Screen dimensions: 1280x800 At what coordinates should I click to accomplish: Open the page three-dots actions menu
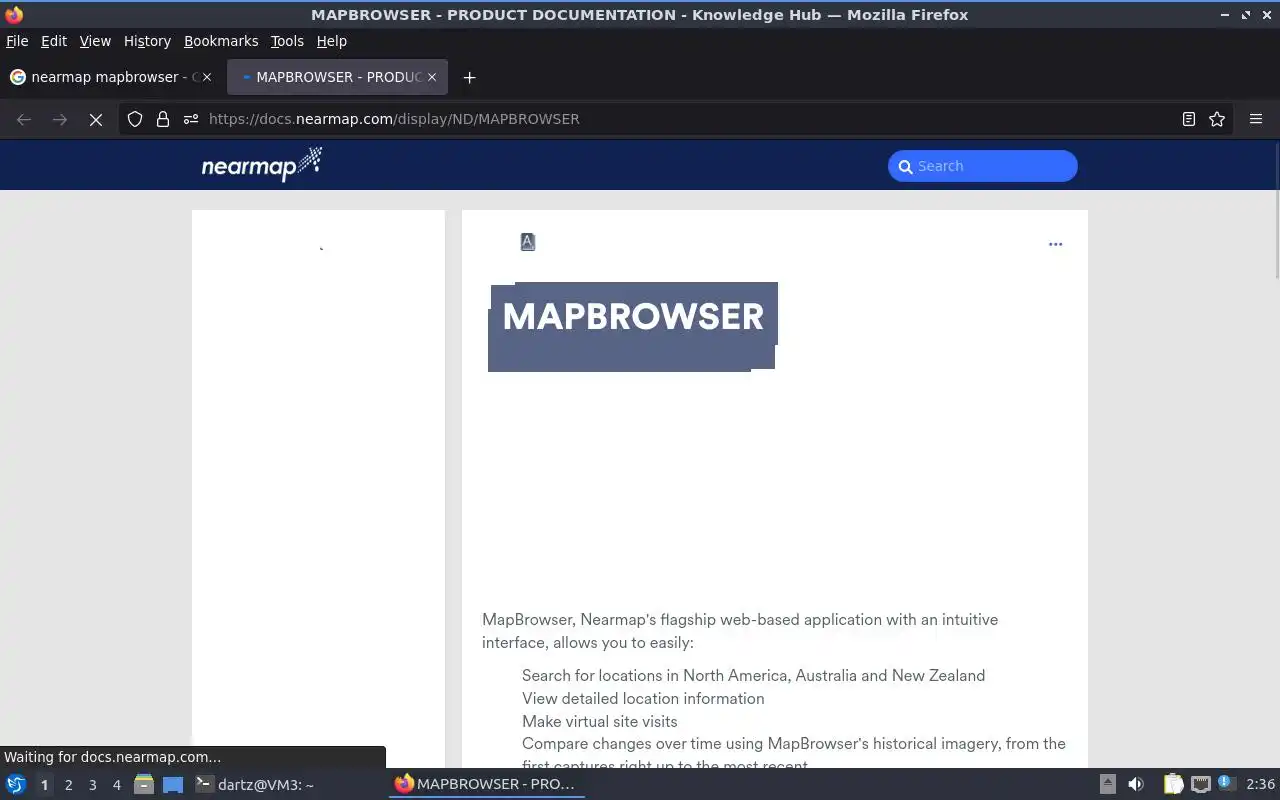[1055, 244]
